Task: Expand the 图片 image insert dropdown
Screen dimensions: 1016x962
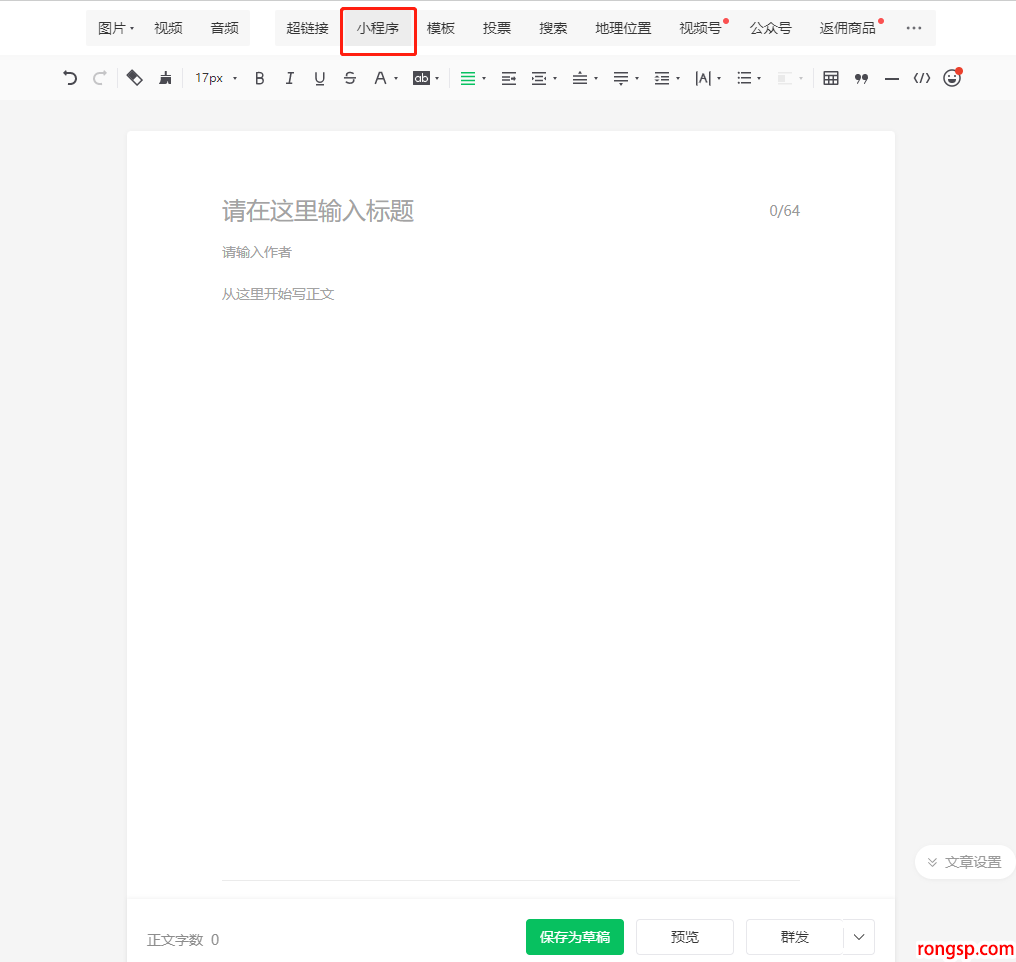Action: coord(116,28)
